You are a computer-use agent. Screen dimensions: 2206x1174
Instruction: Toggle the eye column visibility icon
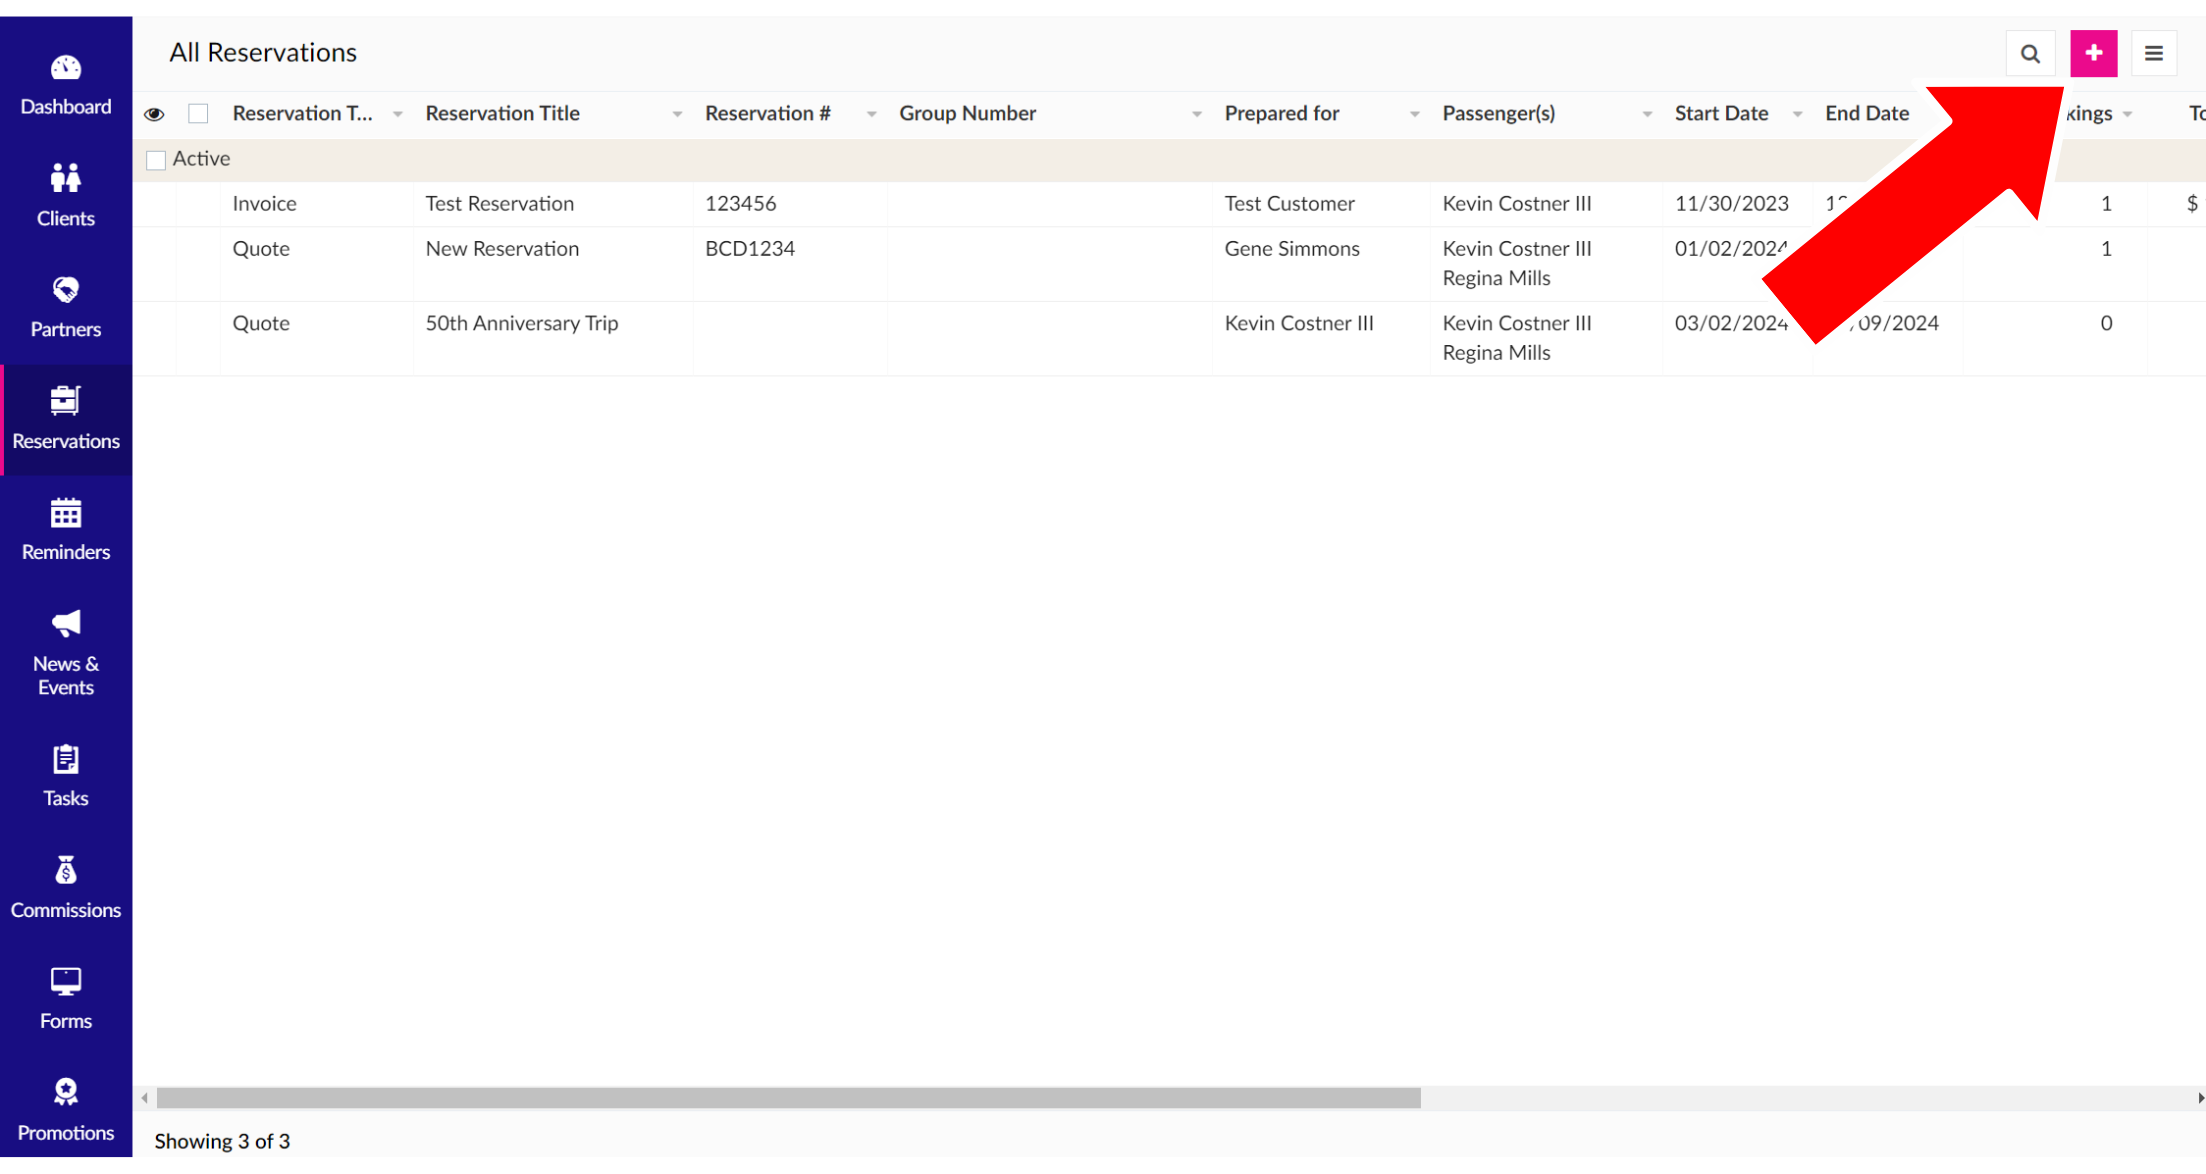154,114
